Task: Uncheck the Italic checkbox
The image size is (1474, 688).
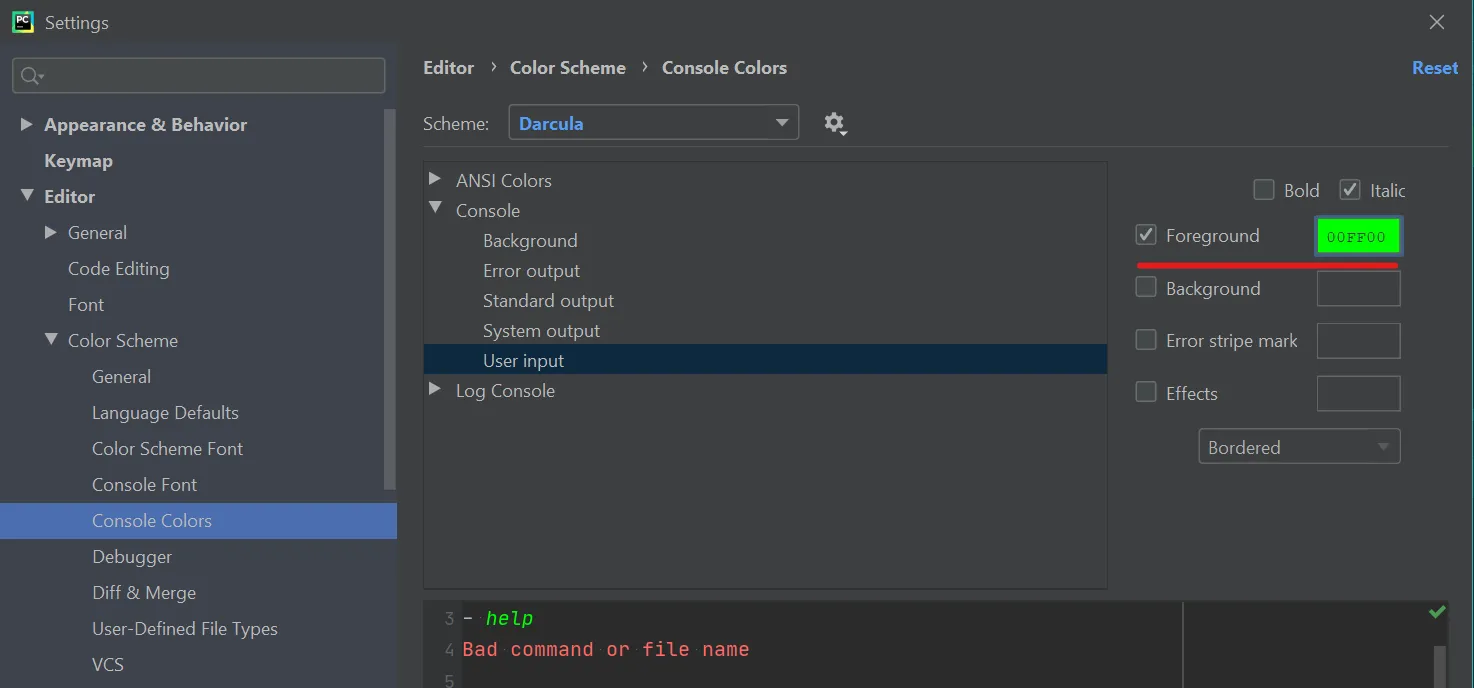Action: pyautogui.click(x=1350, y=190)
